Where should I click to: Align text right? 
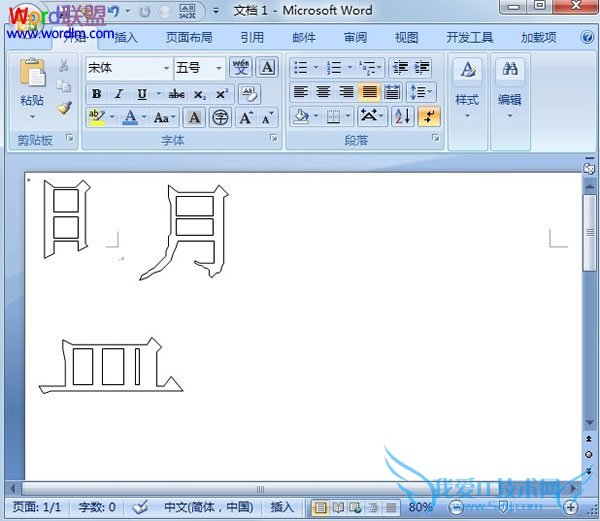point(346,92)
